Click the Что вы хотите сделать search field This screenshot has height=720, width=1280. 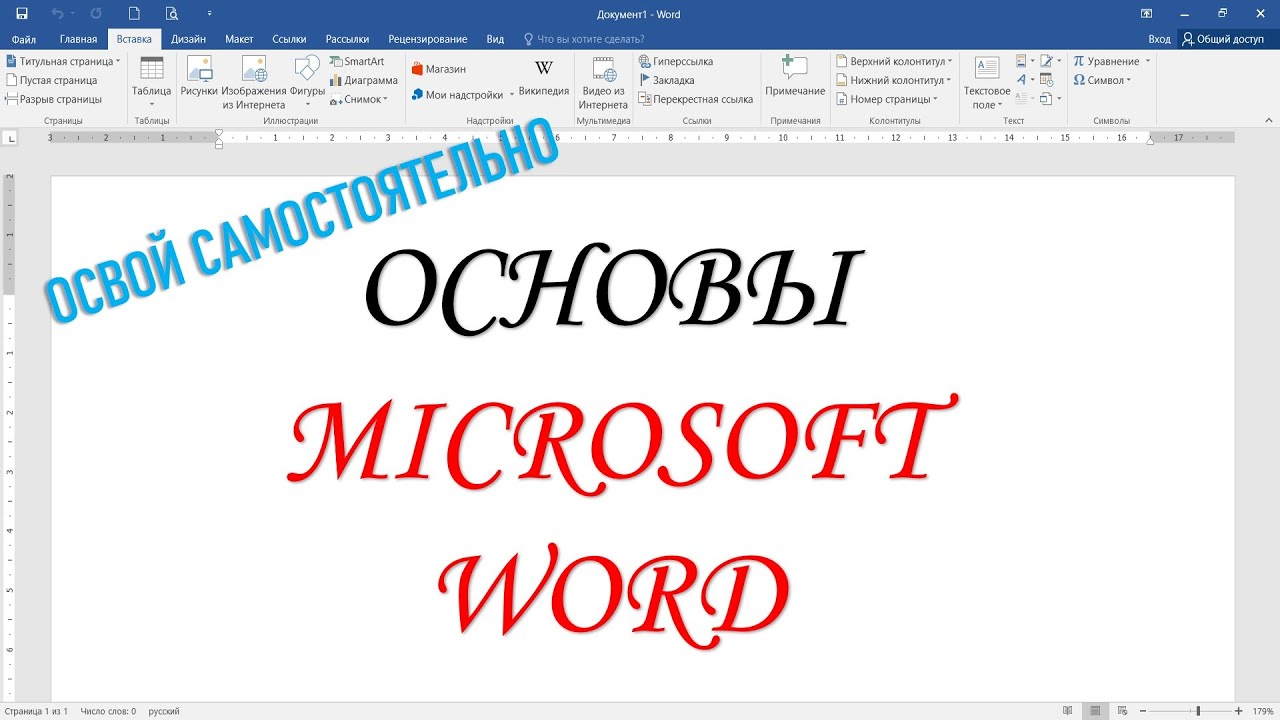(x=583, y=39)
